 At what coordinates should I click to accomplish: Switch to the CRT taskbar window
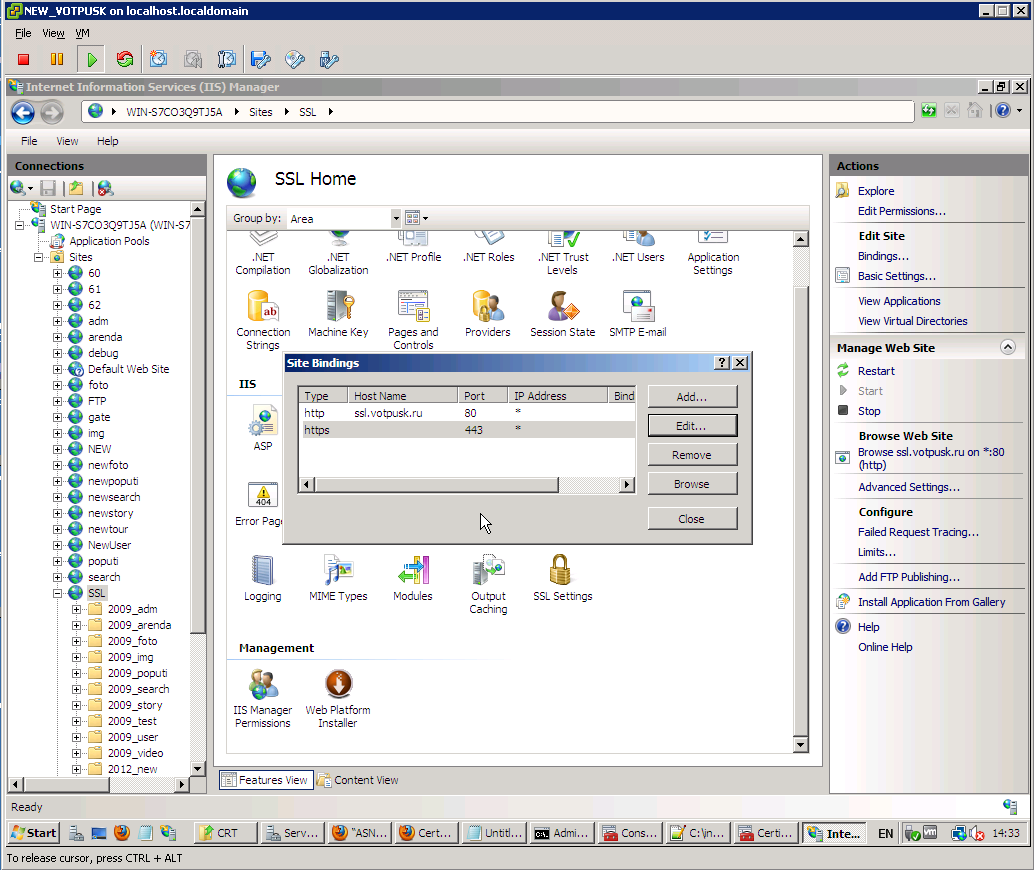(226, 833)
